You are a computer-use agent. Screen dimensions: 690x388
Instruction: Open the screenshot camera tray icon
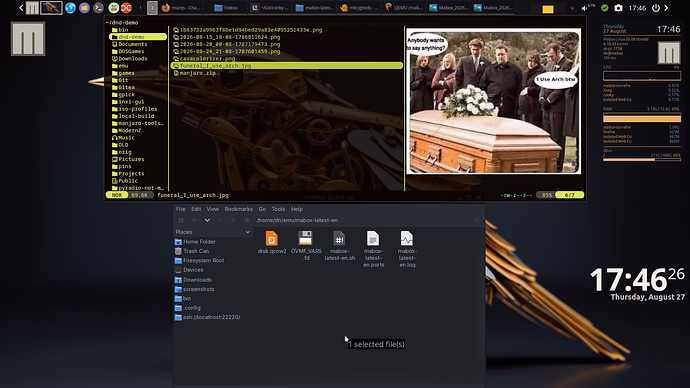point(618,8)
